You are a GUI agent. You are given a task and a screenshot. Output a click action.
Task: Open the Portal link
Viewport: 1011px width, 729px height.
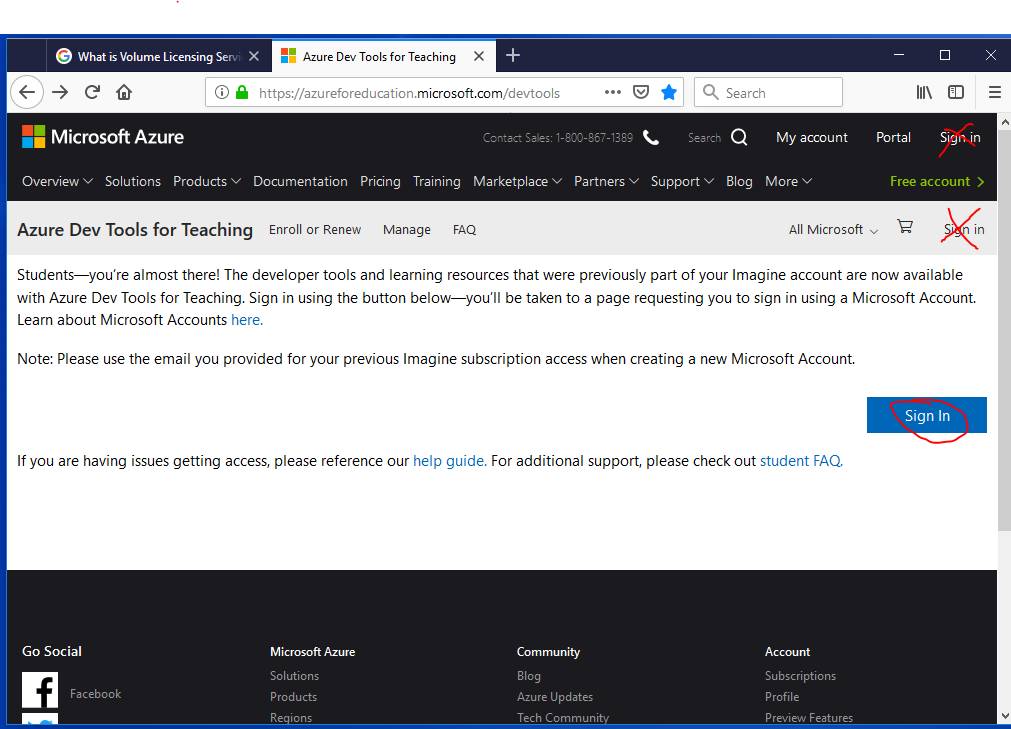click(x=893, y=137)
